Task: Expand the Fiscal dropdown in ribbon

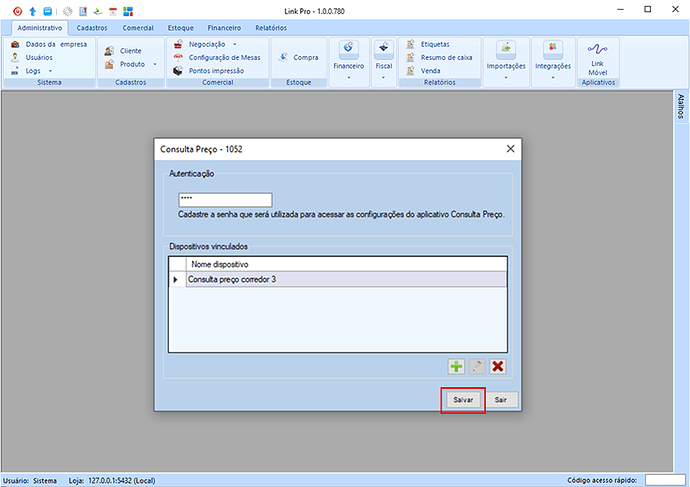Action: [383, 62]
